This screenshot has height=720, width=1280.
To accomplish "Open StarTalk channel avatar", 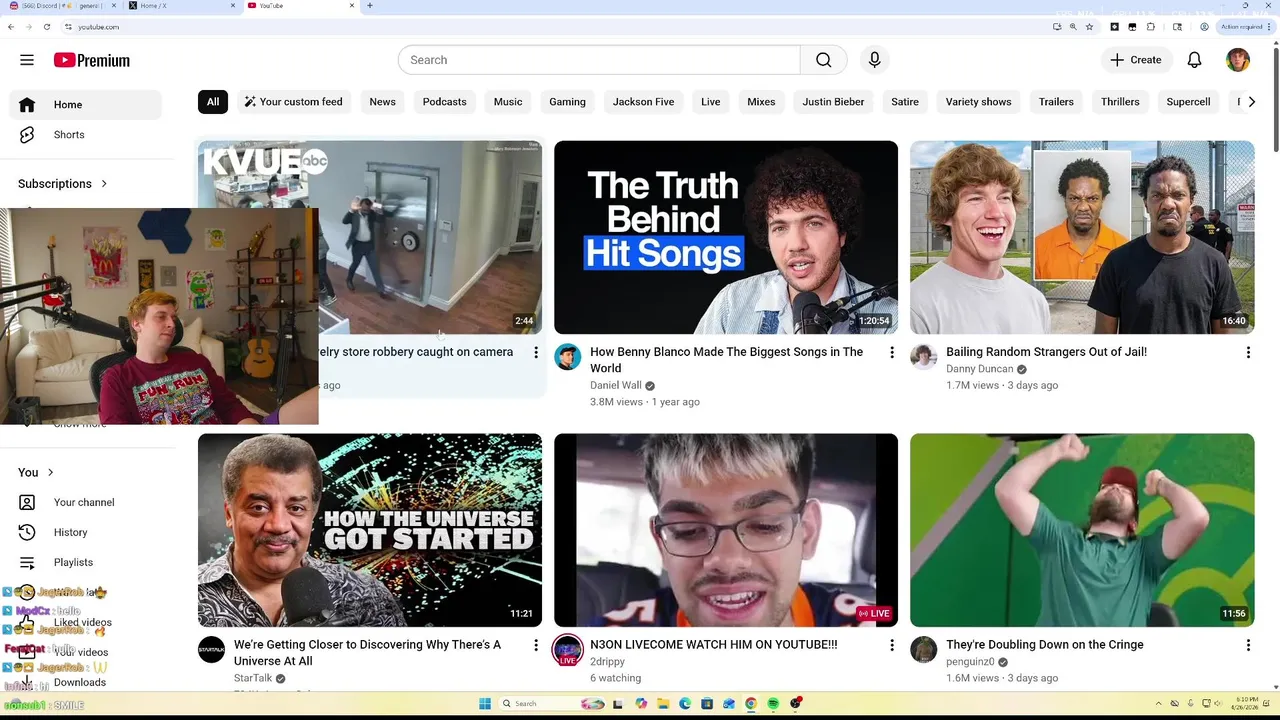I will point(211,650).
